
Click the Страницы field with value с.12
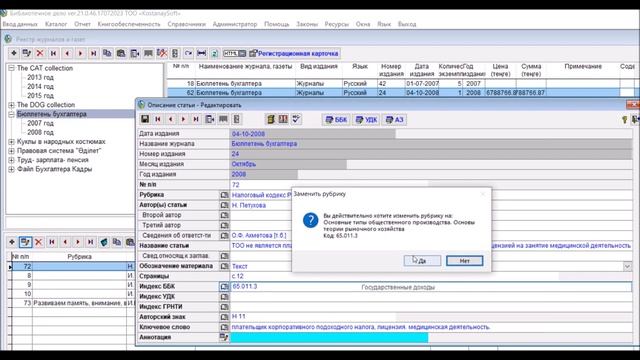394,276
